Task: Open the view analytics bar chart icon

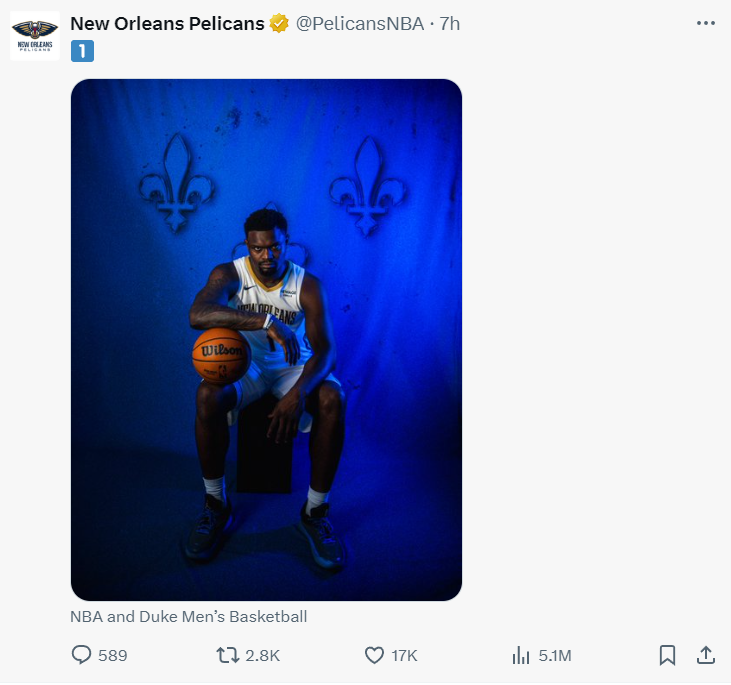Action: pyautogui.click(x=520, y=655)
